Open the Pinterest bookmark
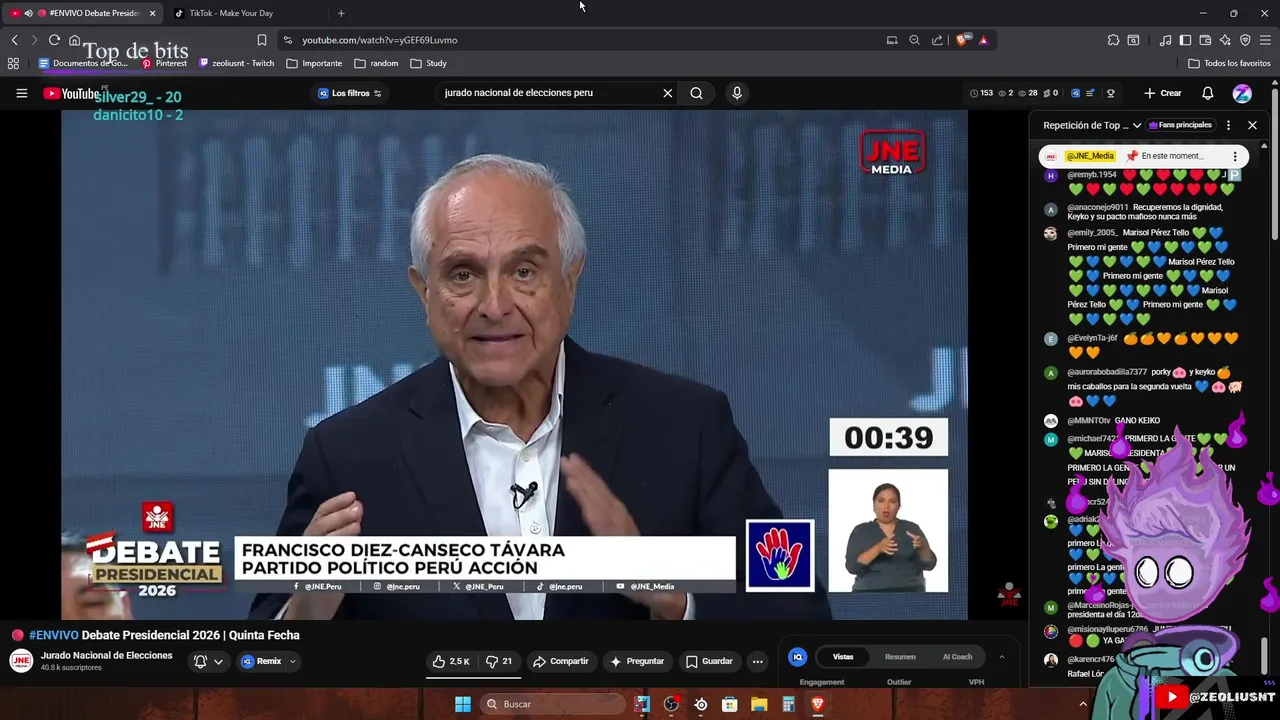1280x720 pixels. point(164,63)
